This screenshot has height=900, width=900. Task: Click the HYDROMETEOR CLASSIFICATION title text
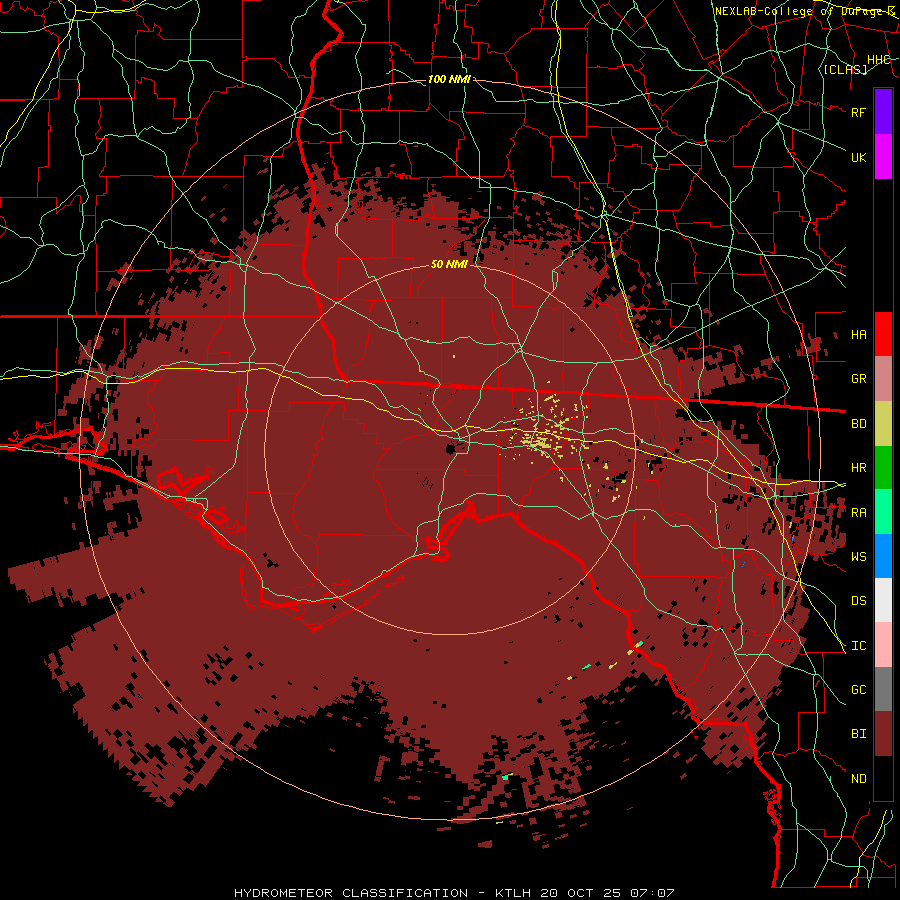(x=351, y=893)
